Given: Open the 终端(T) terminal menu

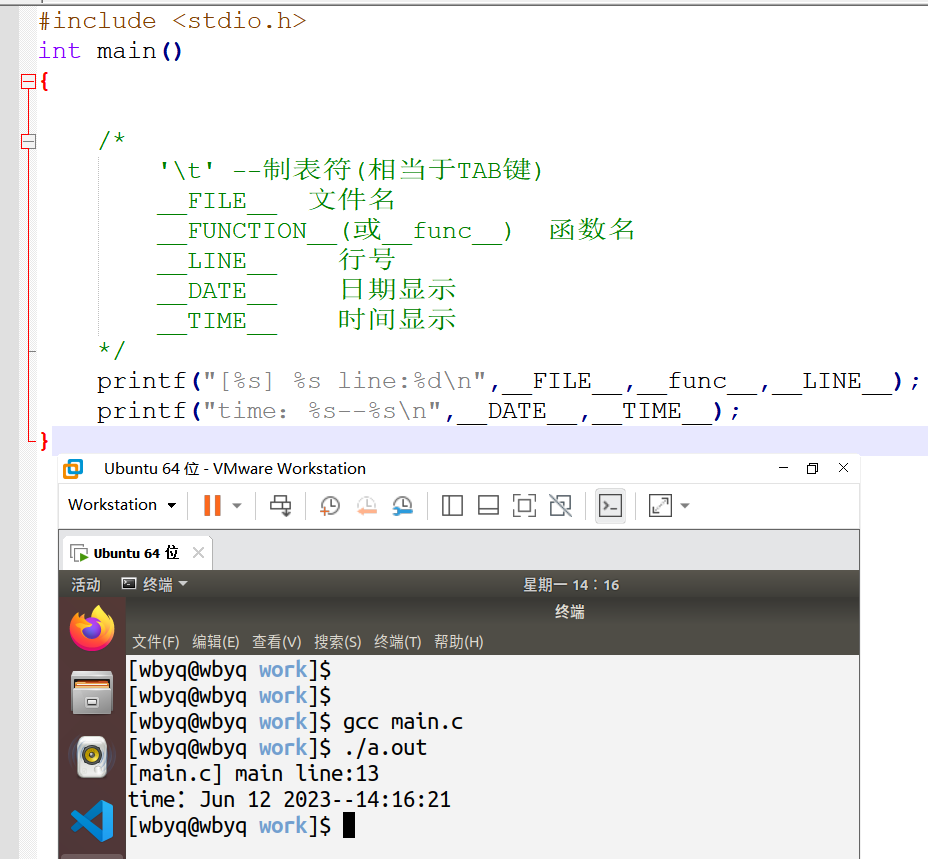Looking at the screenshot, I should click(398, 642).
